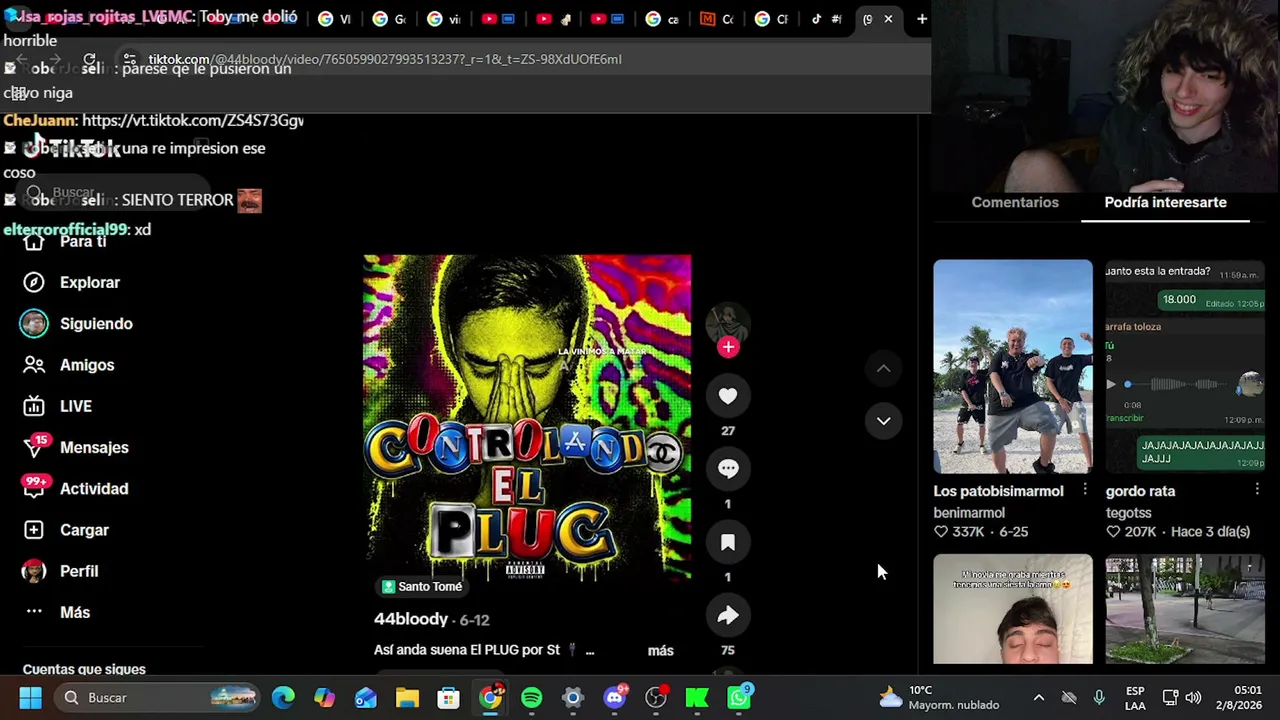Open the Los patobisimarmol video thumbnail
The width and height of the screenshot is (1280, 720).
pos(1013,366)
